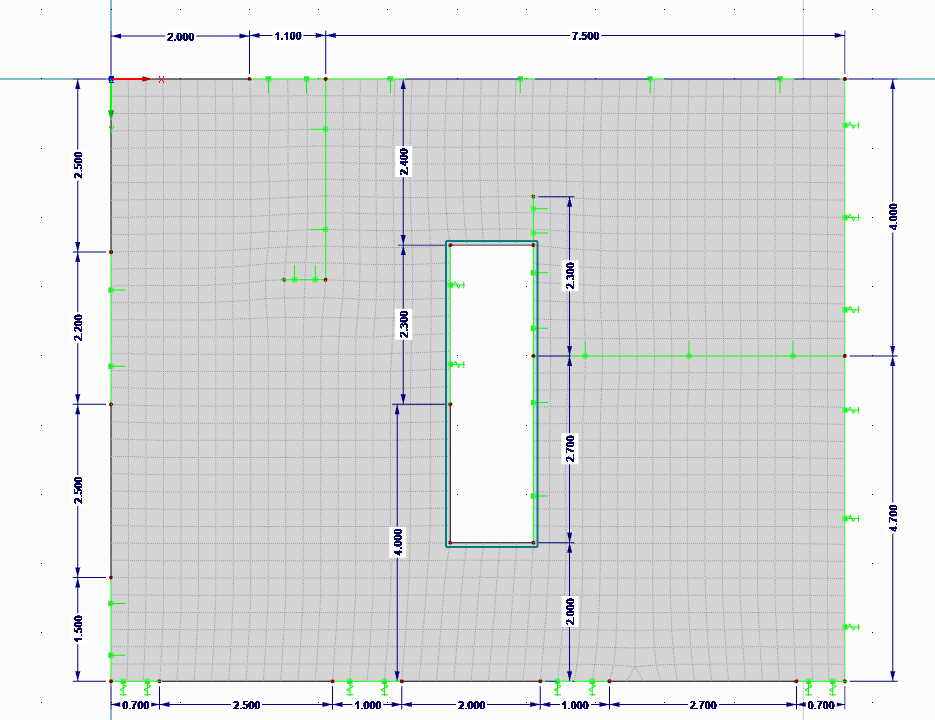Click the 4.700 vertical dimension label
Image resolution: width=935 pixels, height=720 pixels.
click(893, 518)
